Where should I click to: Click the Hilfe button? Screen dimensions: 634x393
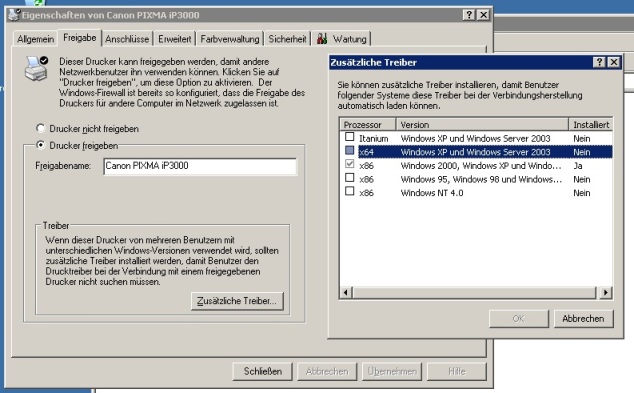click(x=456, y=371)
